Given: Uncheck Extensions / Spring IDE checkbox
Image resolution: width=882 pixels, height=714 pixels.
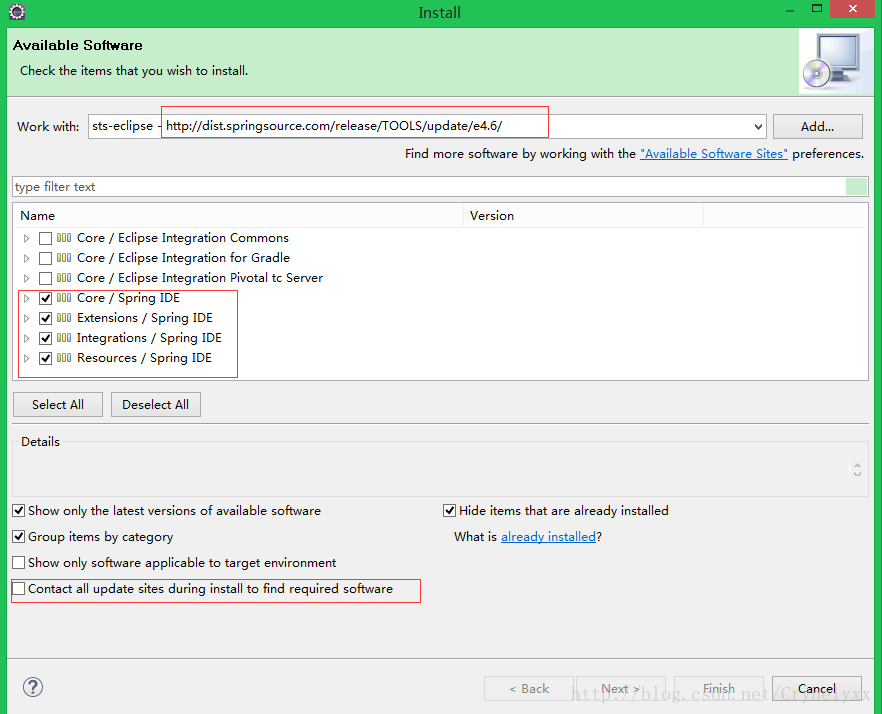Looking at the screenshot, I should coord(46,318).
